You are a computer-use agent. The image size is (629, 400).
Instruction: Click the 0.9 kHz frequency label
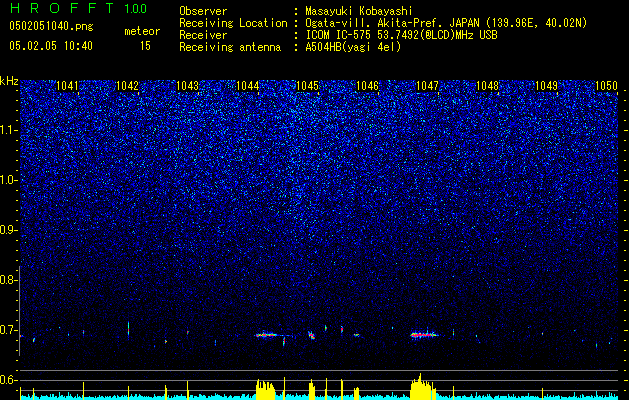[x=7, y=230]
